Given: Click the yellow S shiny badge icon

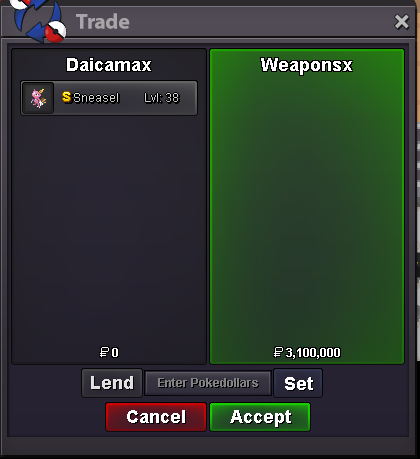Looking at the screenshot, I should point(67,97).
